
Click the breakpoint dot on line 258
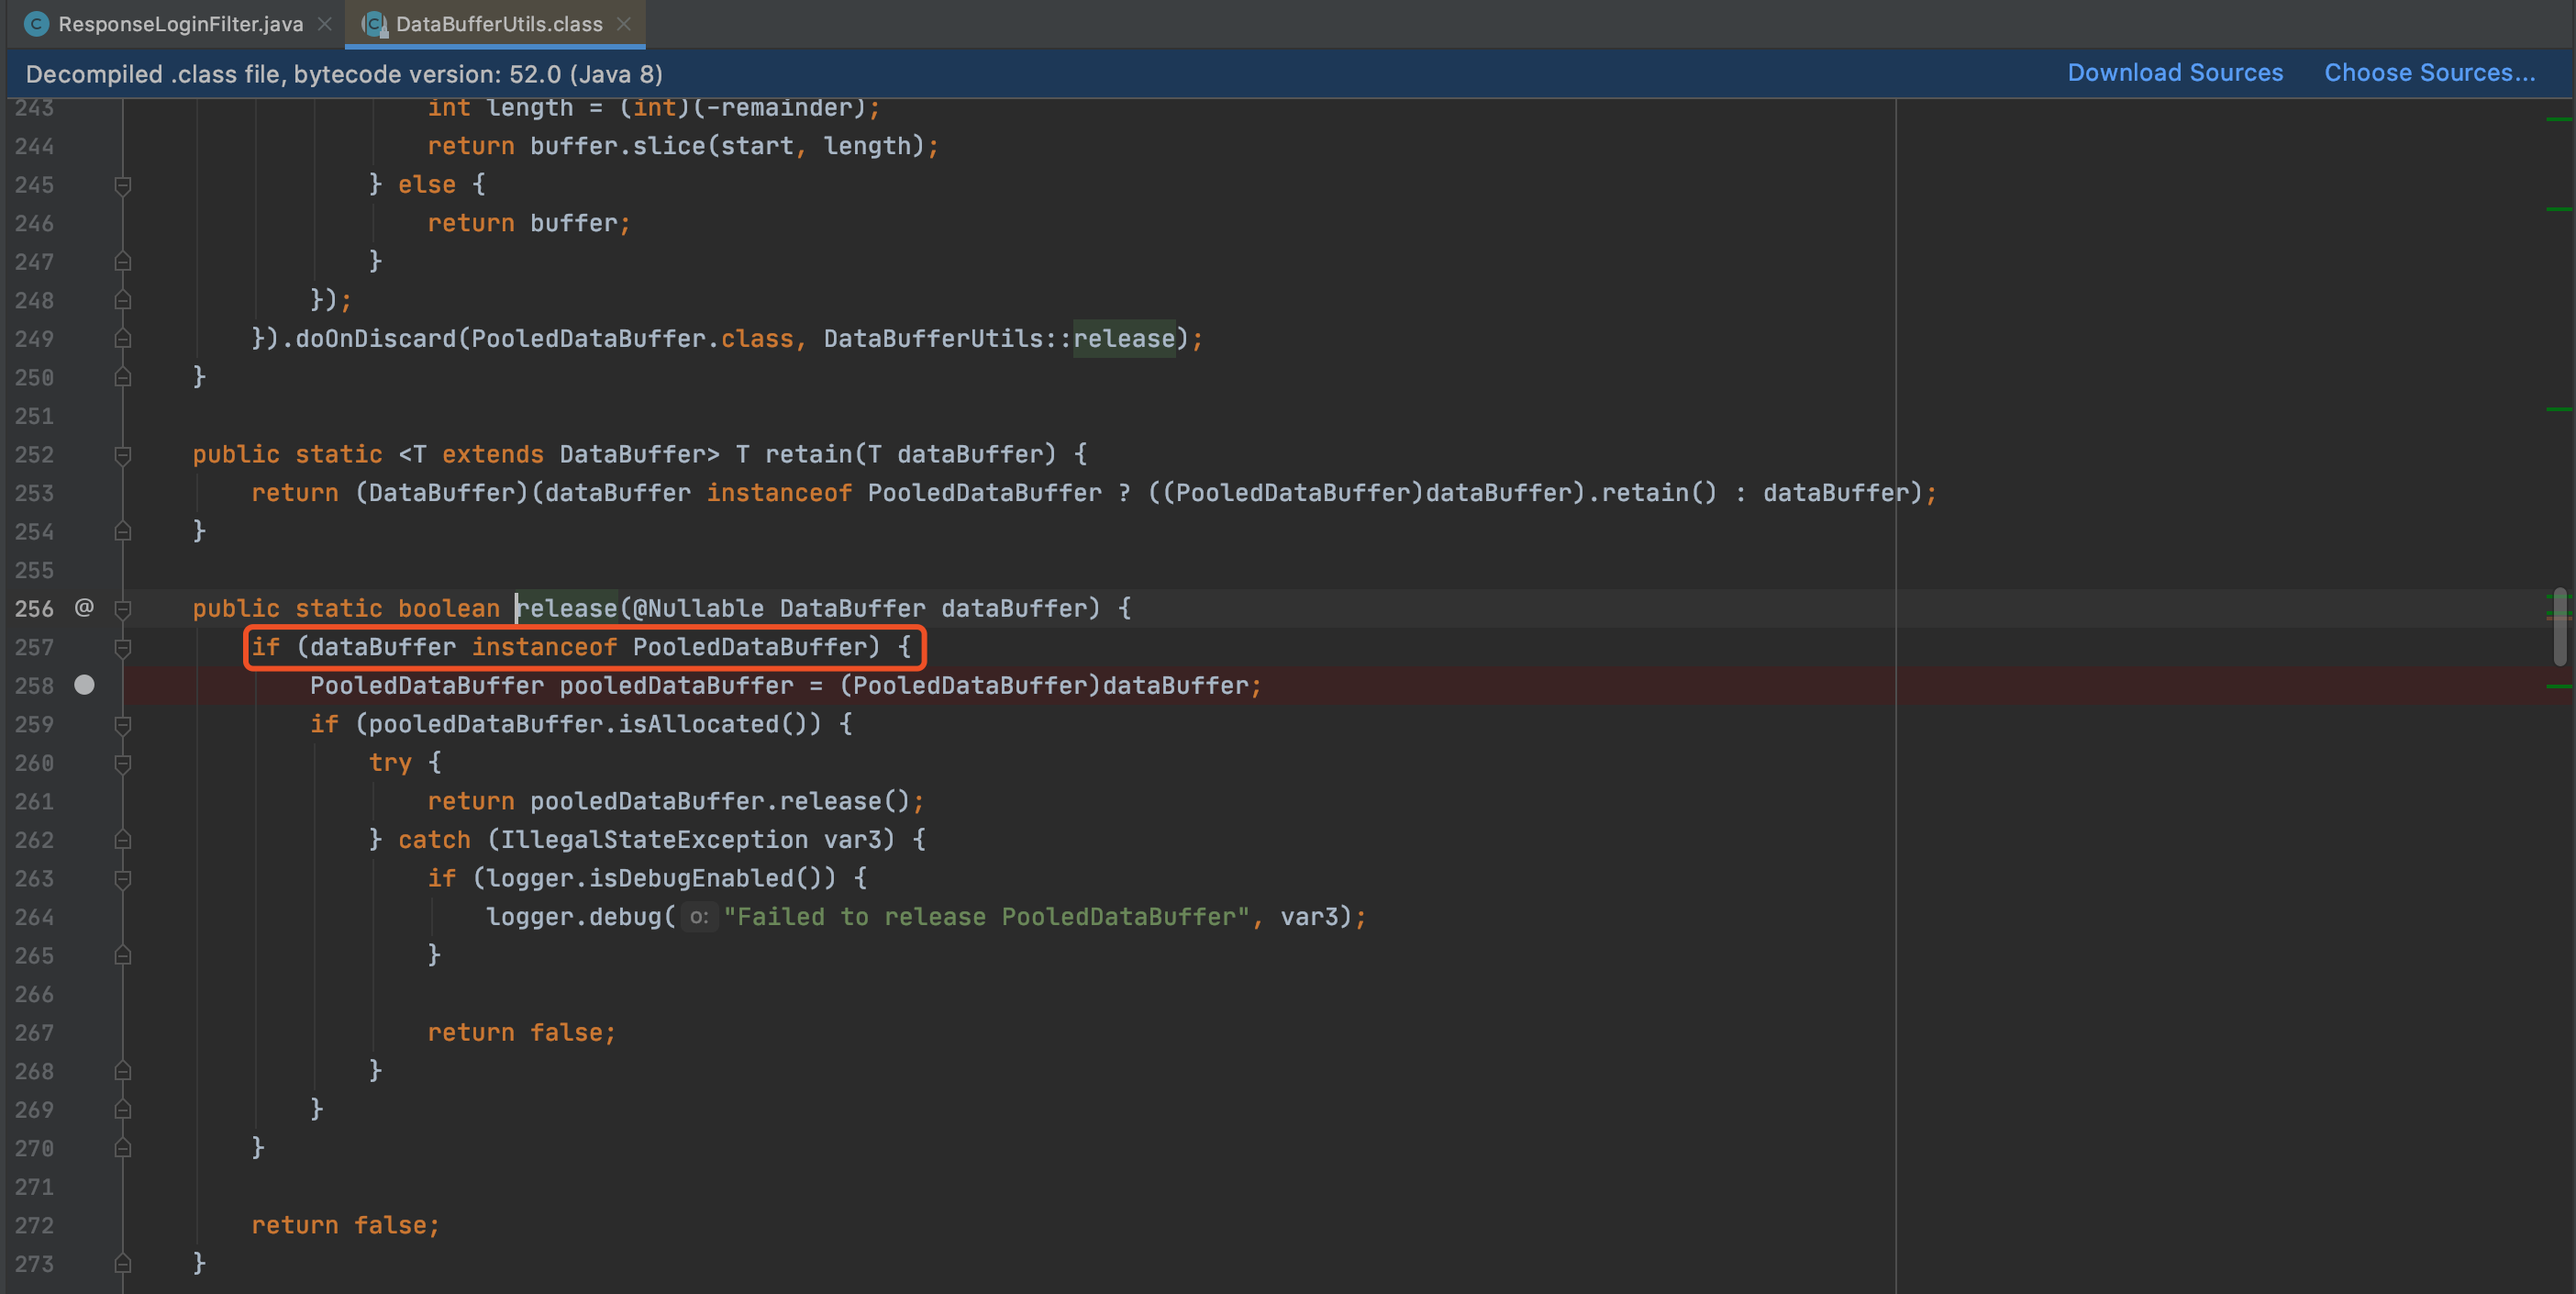point(85,685)
